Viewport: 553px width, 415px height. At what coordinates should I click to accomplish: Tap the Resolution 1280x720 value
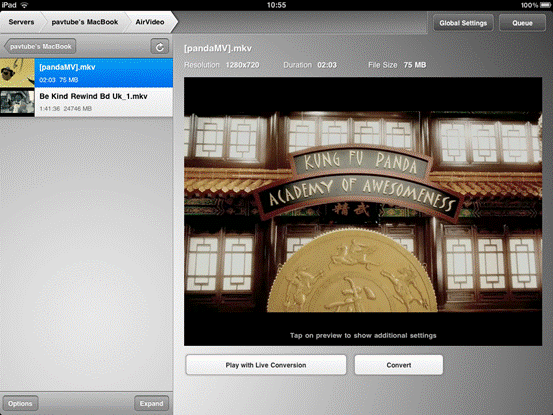click(x=242, y=65)
